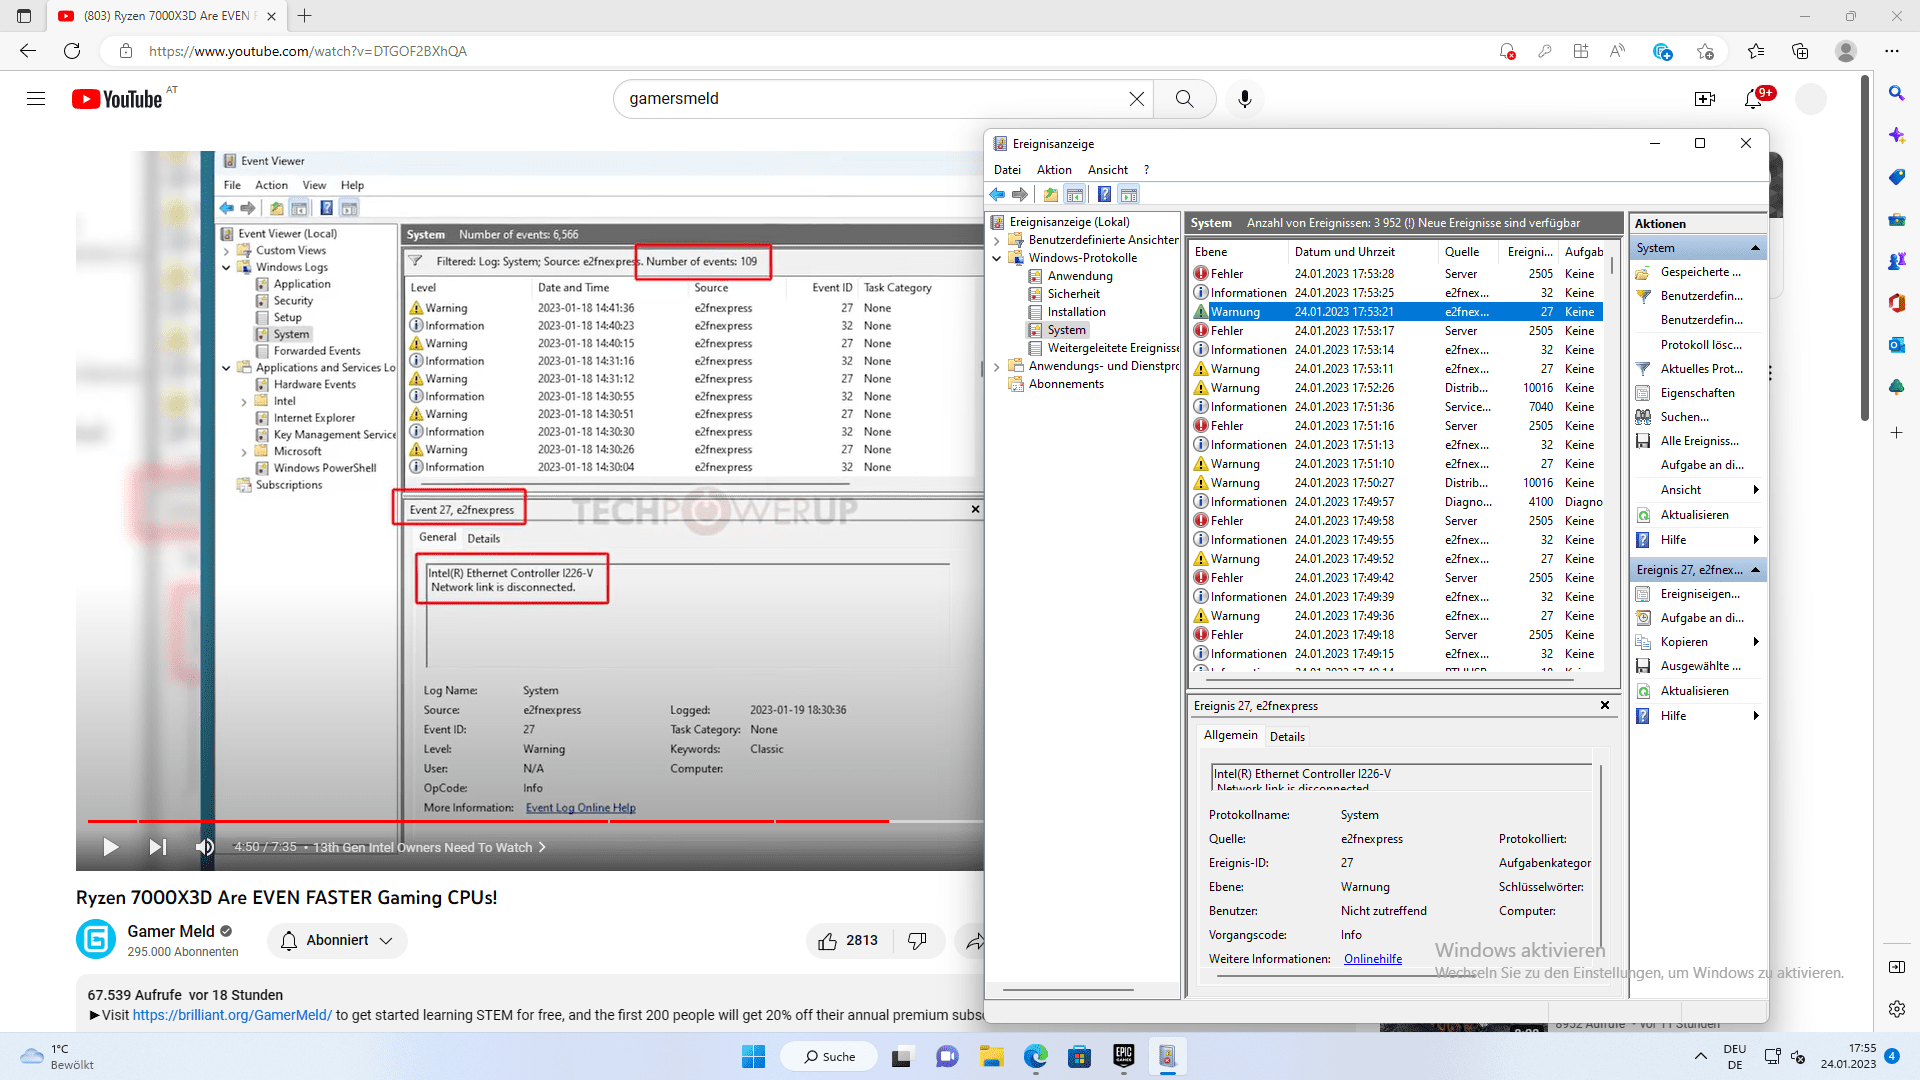Open brilliant.org/GamerMeld link in description
This screenshot has height=1080, width=1920.
point(232,1015)
